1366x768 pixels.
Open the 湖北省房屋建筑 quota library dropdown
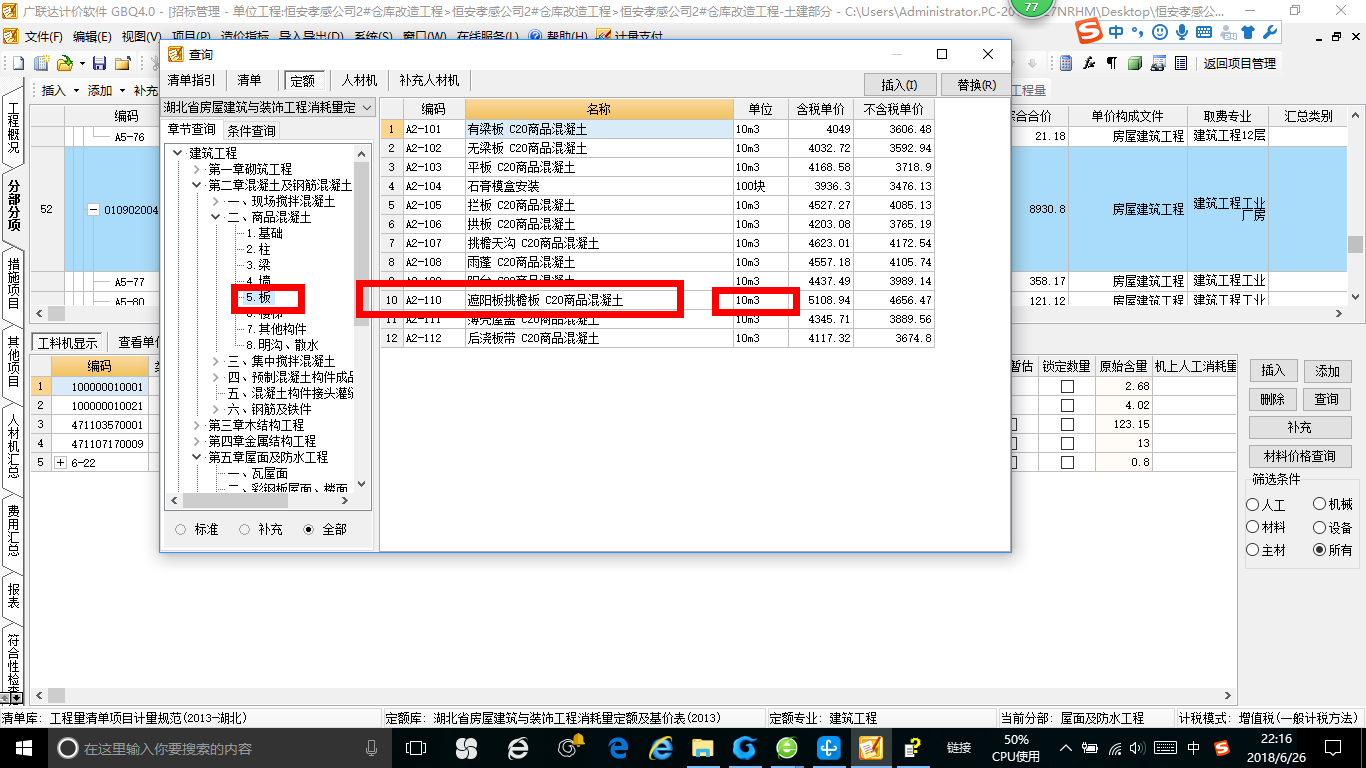click(x=367, y=107)
